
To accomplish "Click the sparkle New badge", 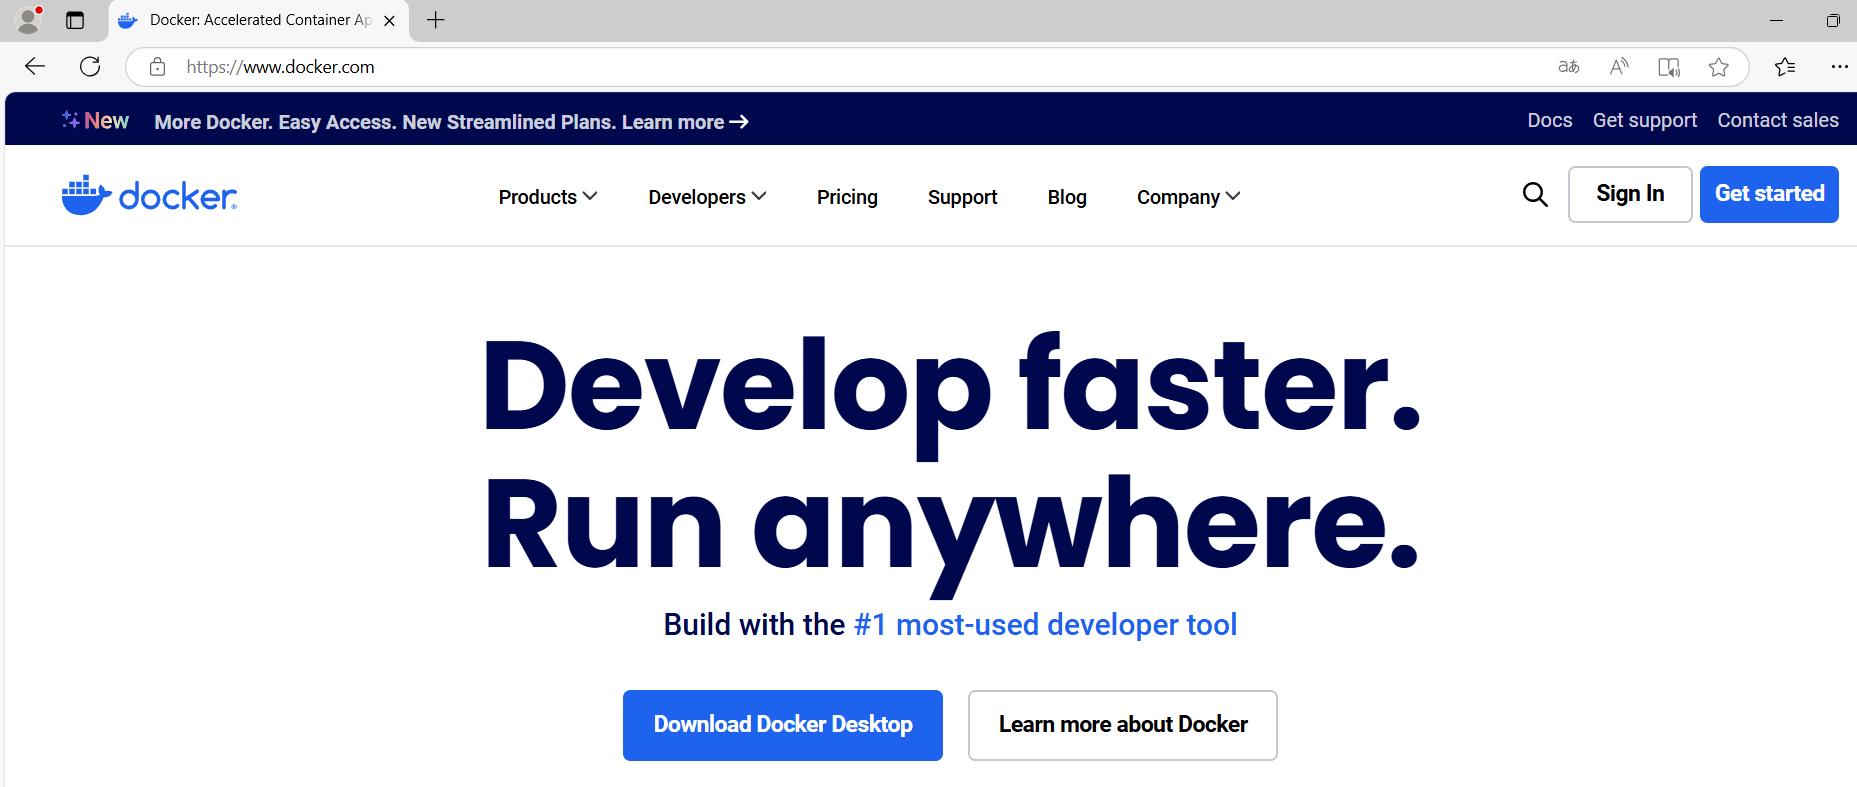I will tap(95, 120).
